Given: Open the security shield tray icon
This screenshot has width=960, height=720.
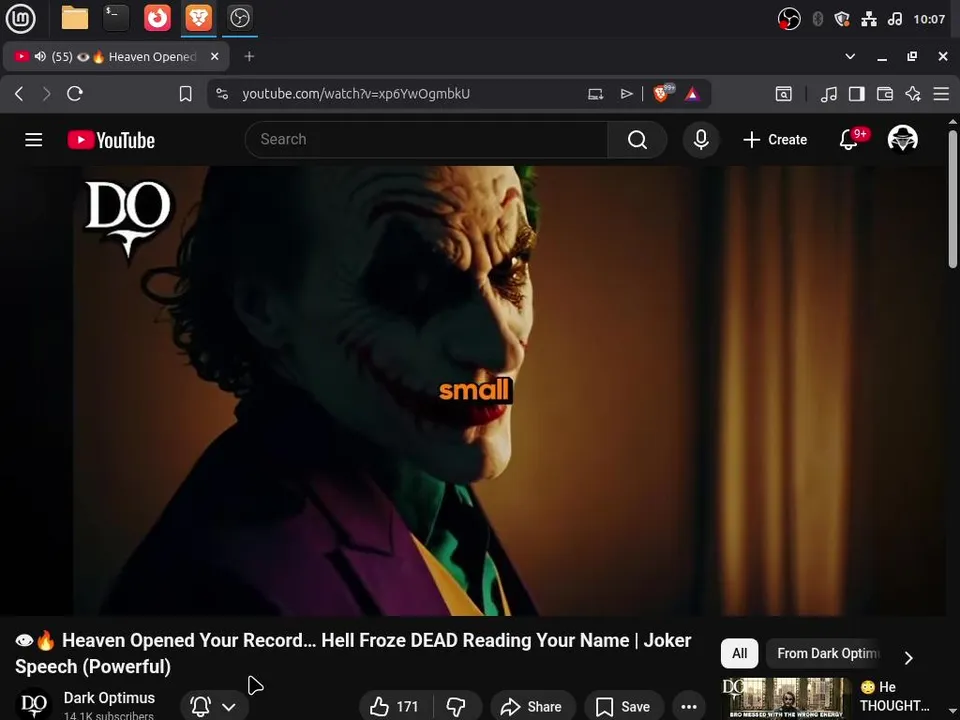Looking at the screenshot, I should (x=842, y=19).
